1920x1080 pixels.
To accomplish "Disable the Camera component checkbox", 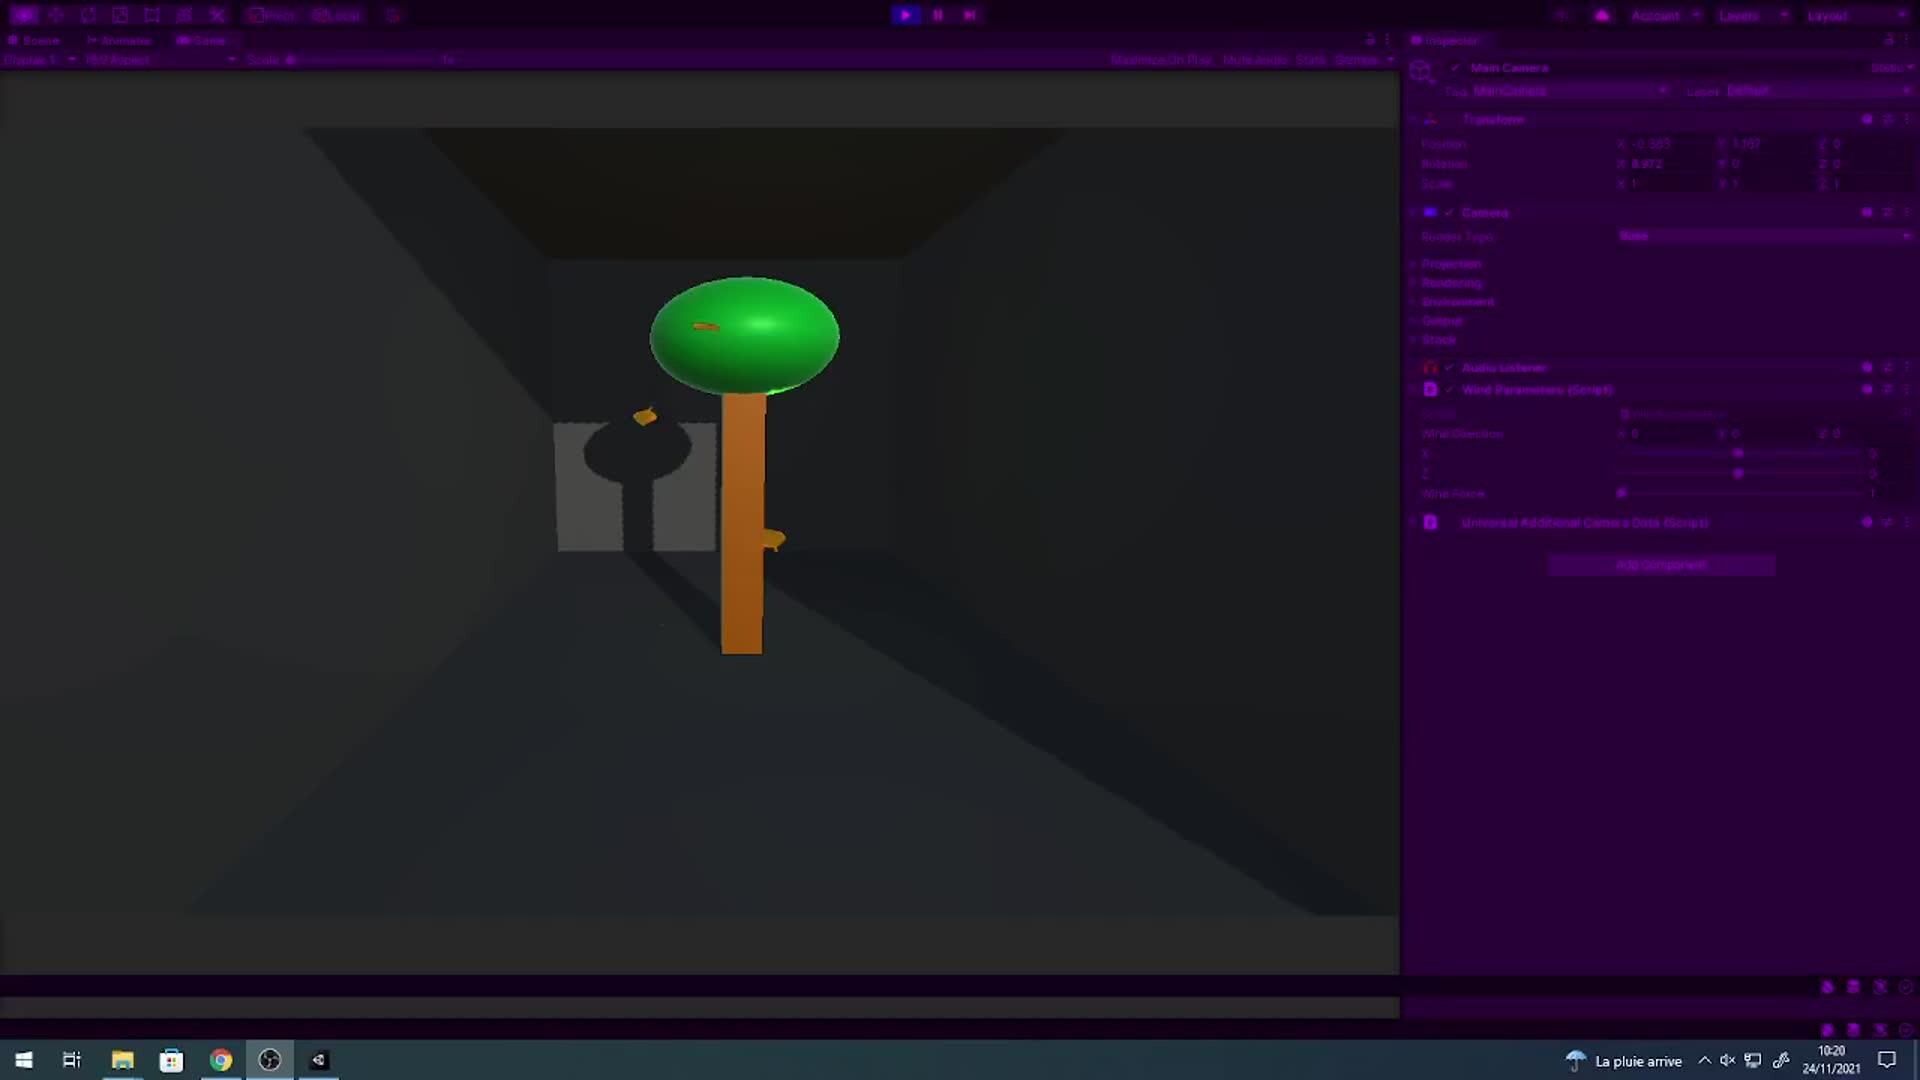I will tap(1449, 213).
